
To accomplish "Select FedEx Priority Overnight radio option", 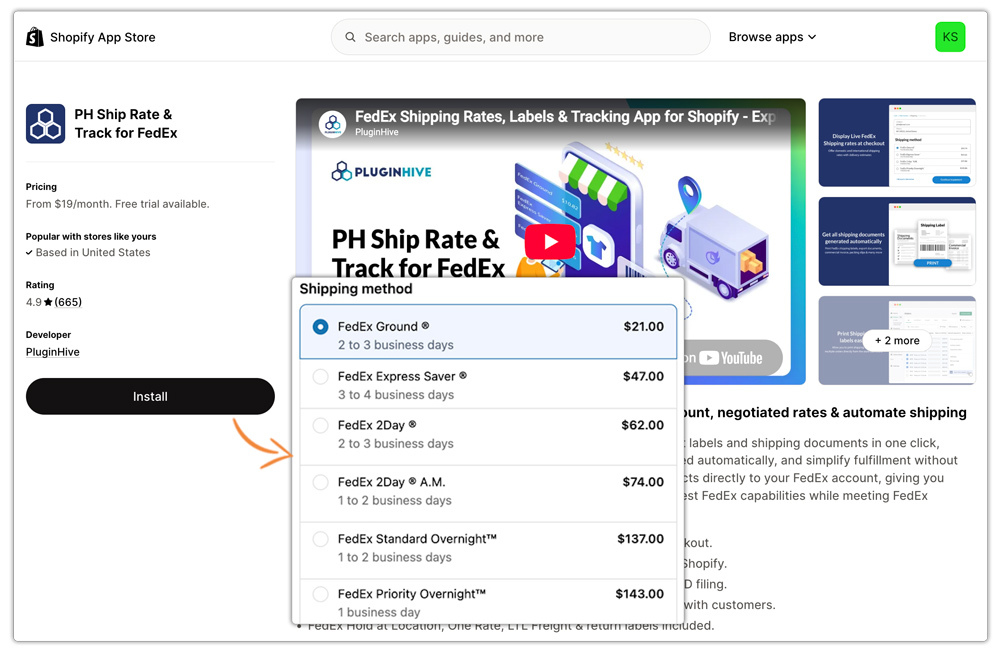I will (321, 594).
